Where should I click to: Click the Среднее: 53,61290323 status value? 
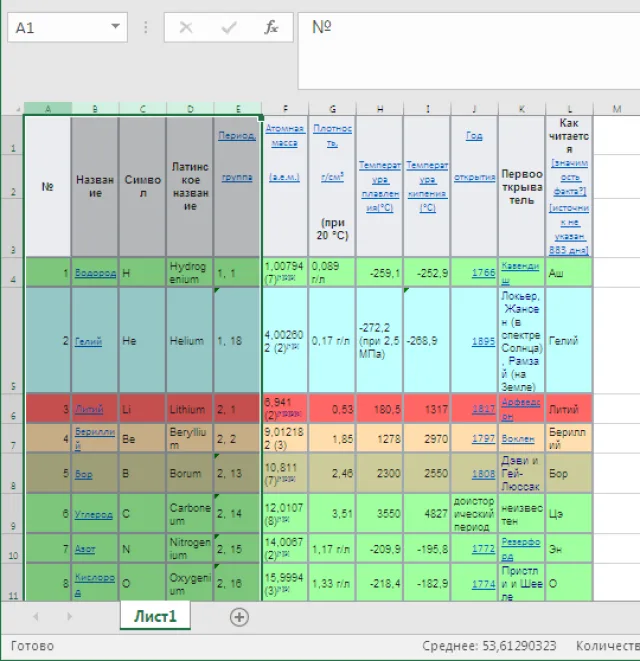(x=489, y=646)
